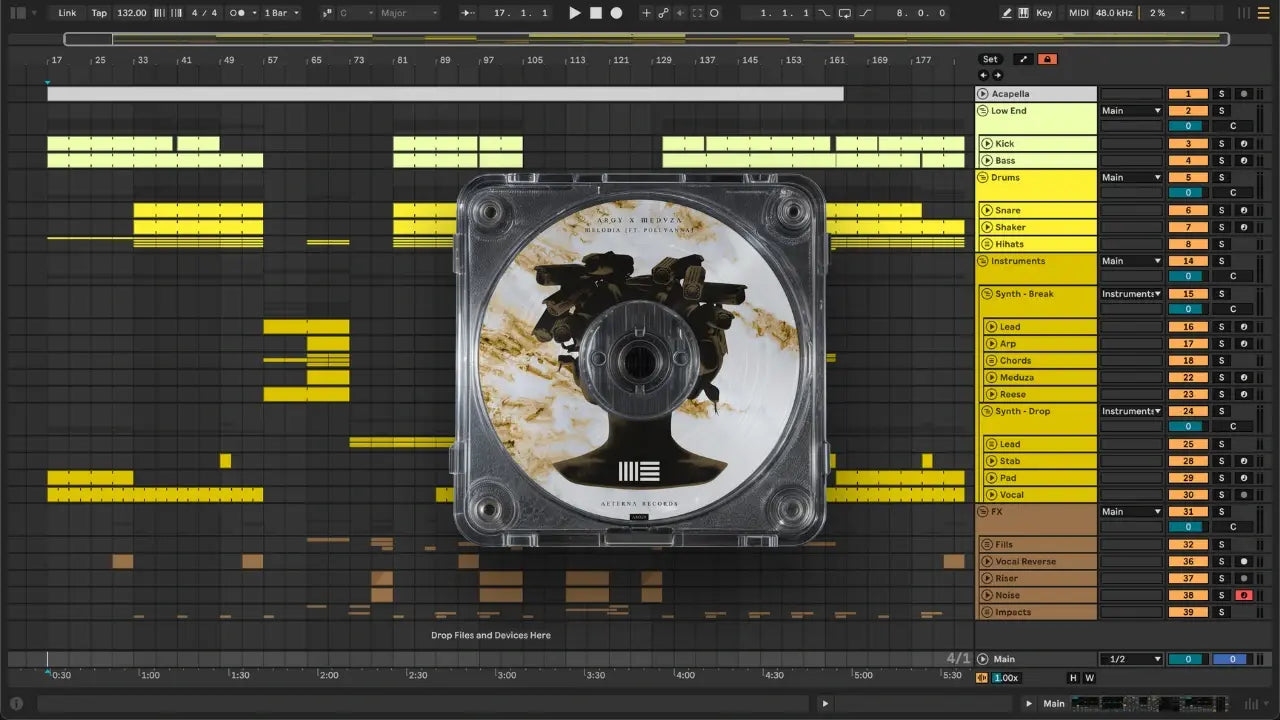Screen dimensions: 1280x720
Task: Collapse the Drums group
Action: [982, 178]
